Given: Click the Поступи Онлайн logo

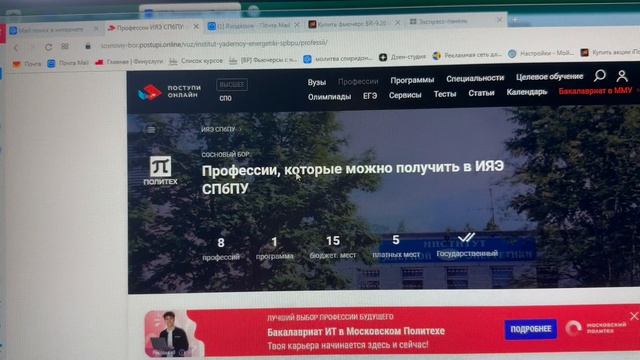Looking at the screenshot, I should pyautogui.click(x=169, y=92).
